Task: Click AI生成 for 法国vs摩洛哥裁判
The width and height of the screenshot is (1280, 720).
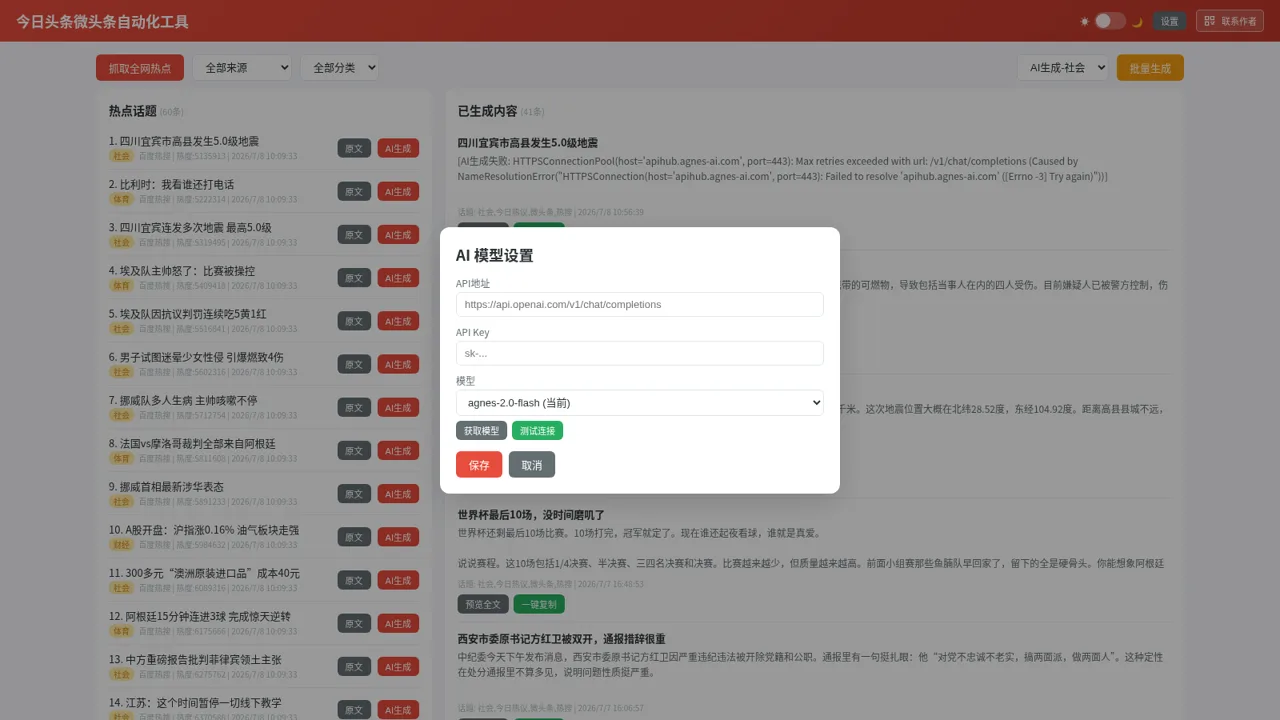Action: (x=398, y=450)
